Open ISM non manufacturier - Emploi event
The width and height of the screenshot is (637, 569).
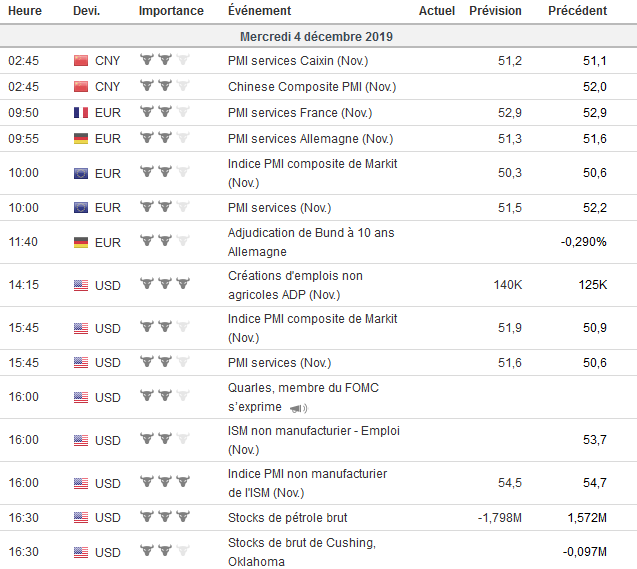314,439
